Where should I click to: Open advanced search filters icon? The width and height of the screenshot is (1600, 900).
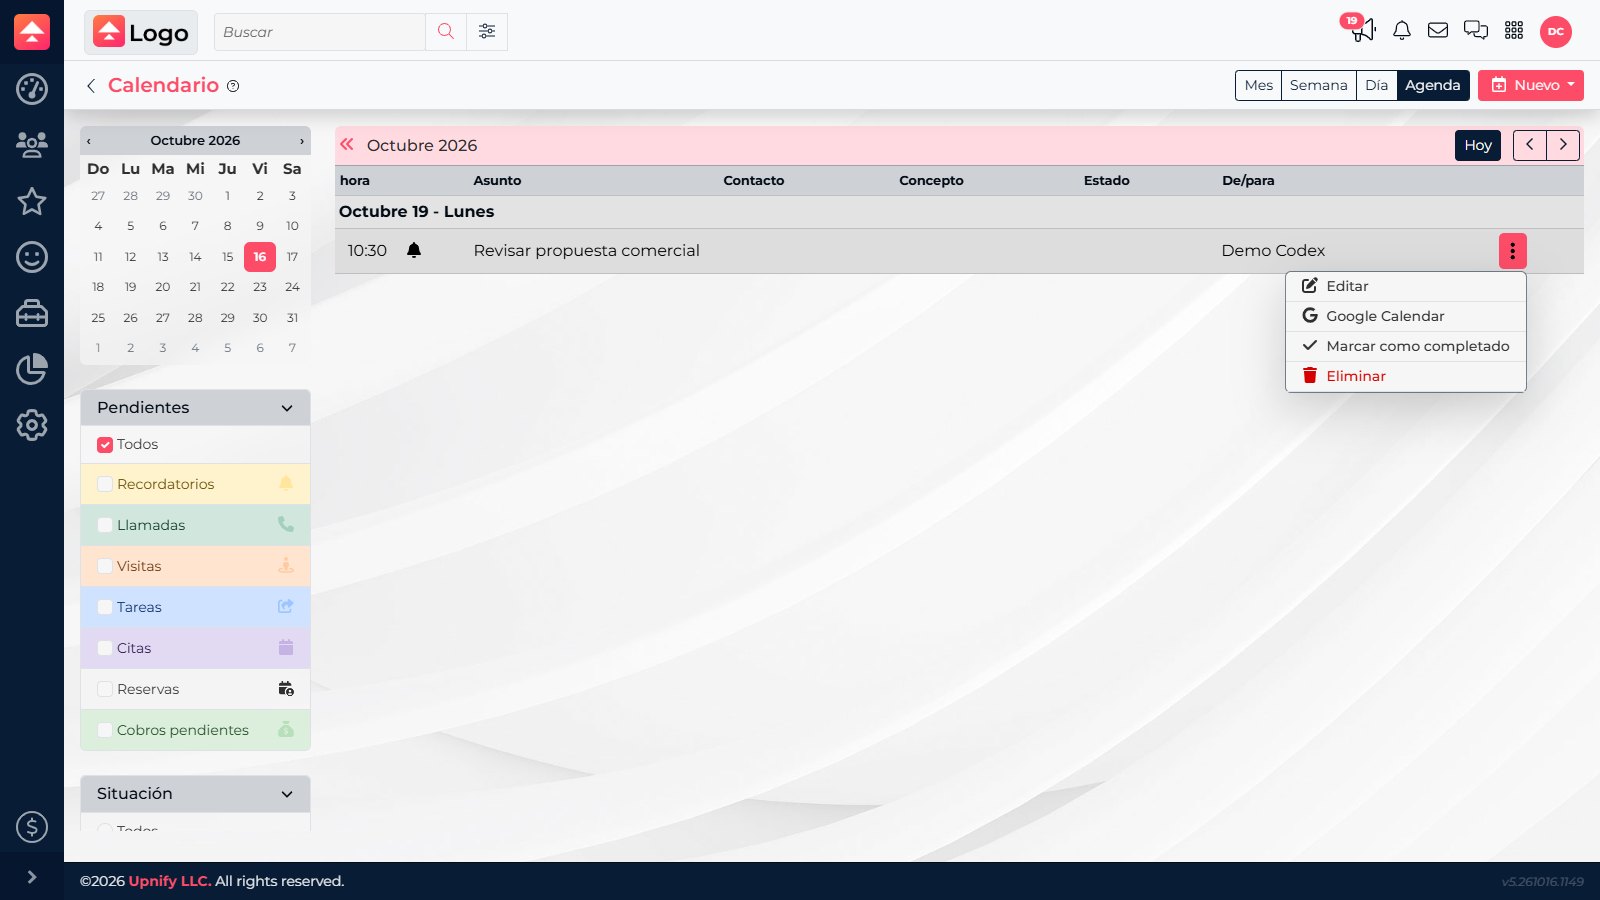point(487,32)
